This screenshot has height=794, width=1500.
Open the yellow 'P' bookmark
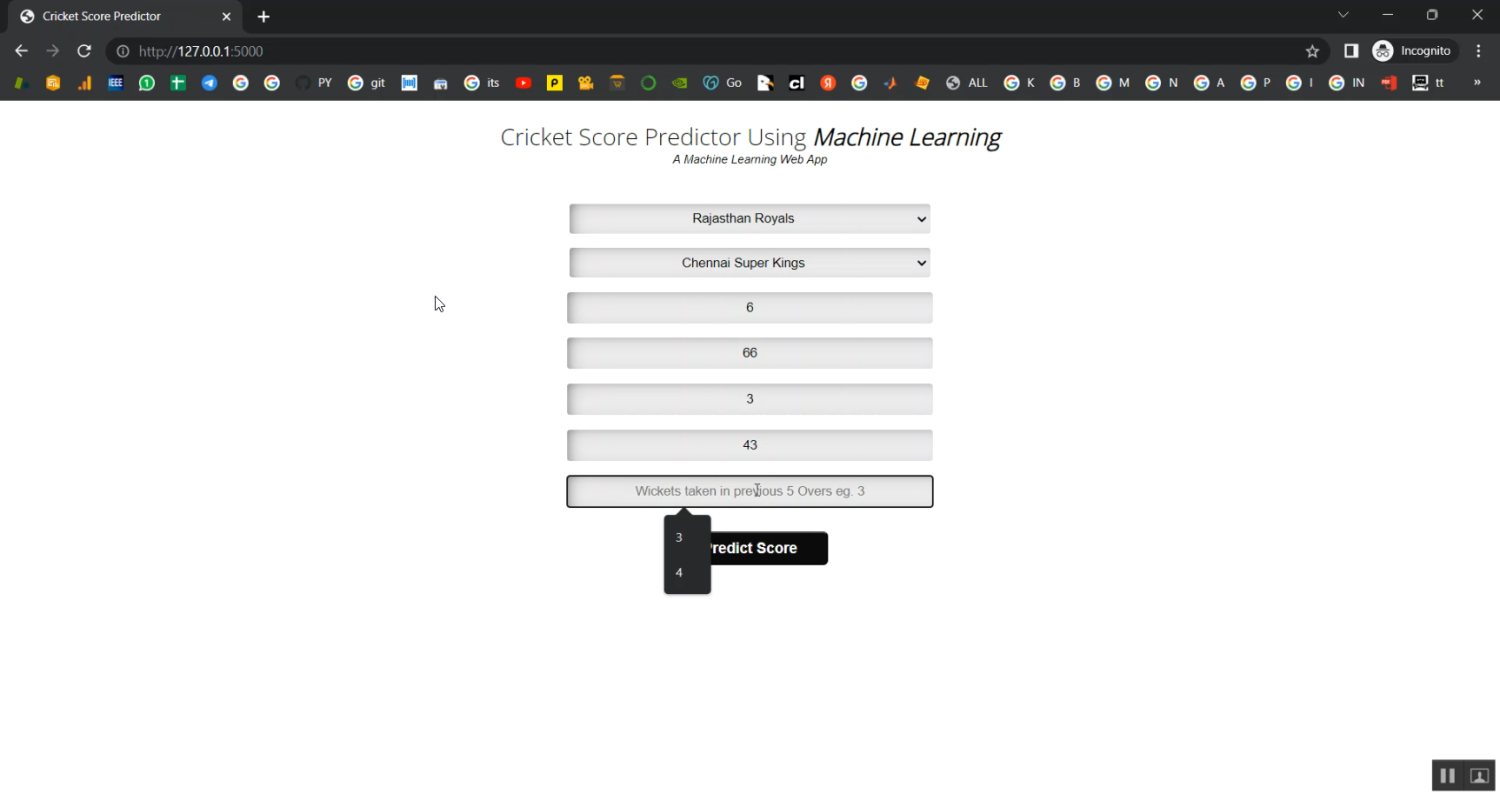tap(554, 83)
